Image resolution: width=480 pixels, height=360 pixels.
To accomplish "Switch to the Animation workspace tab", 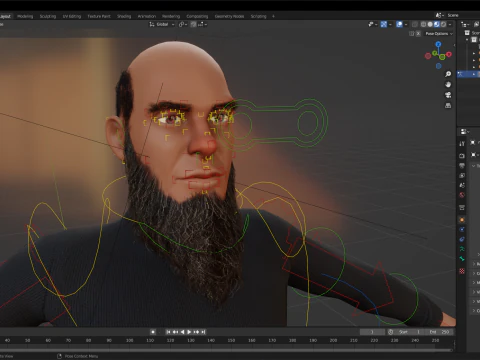I will tap(147, 16).
